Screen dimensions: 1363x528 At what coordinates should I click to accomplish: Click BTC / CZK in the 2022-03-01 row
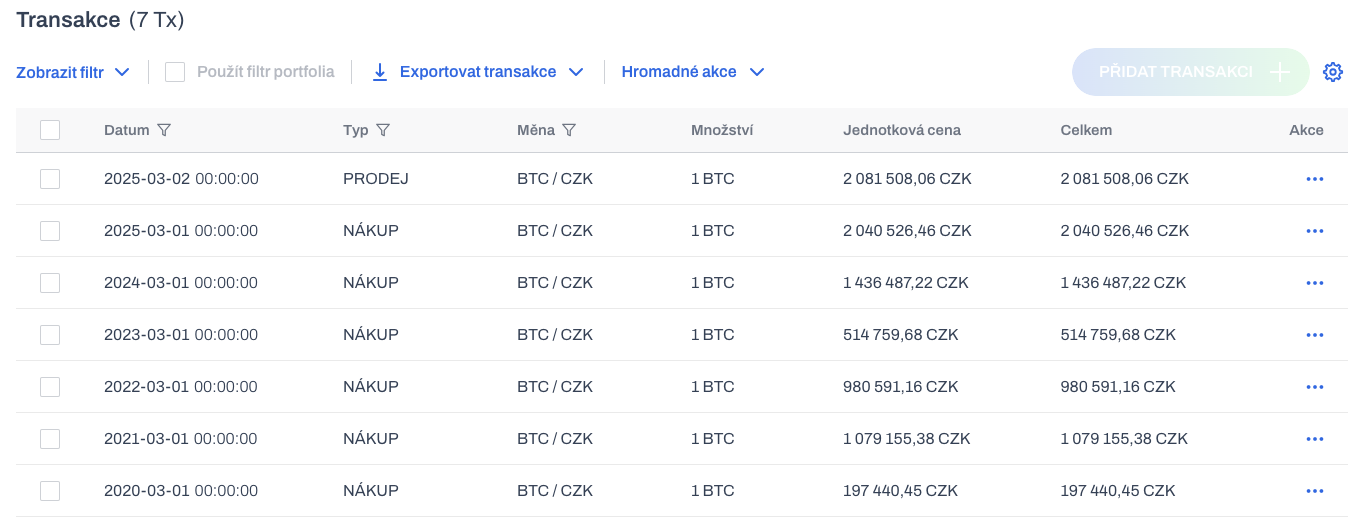555,387
